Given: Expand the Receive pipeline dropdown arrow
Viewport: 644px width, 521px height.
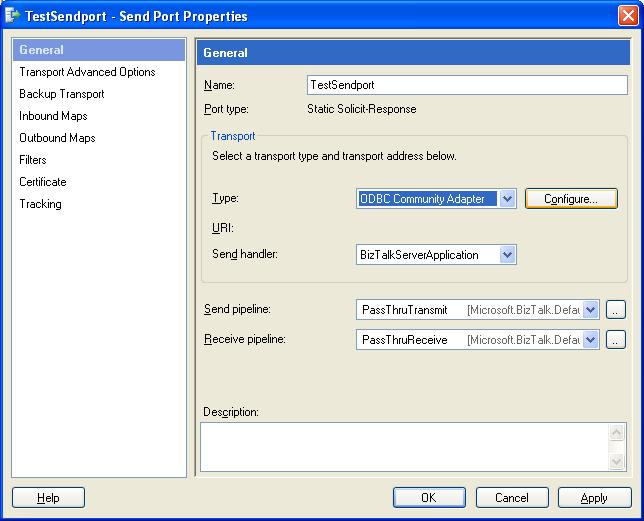Looking at the screenshot, I should [x=591, y=340].
